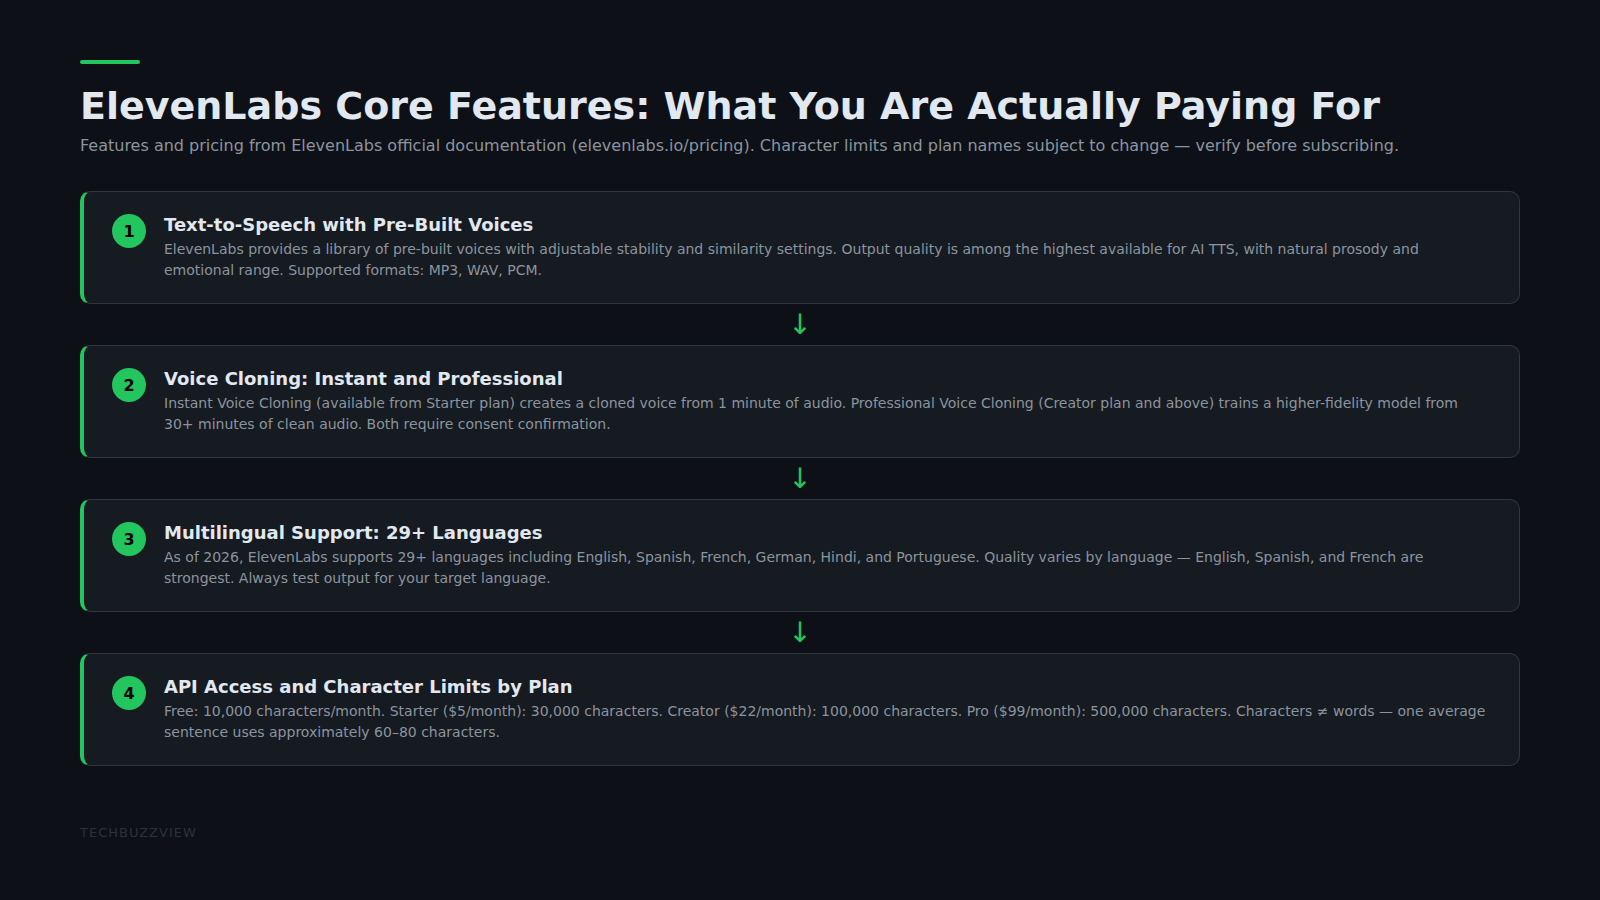Click the subtitle mentioning elevenlabs.io/pricing
Screen dimensions: 1600x900
click(739, 146)
